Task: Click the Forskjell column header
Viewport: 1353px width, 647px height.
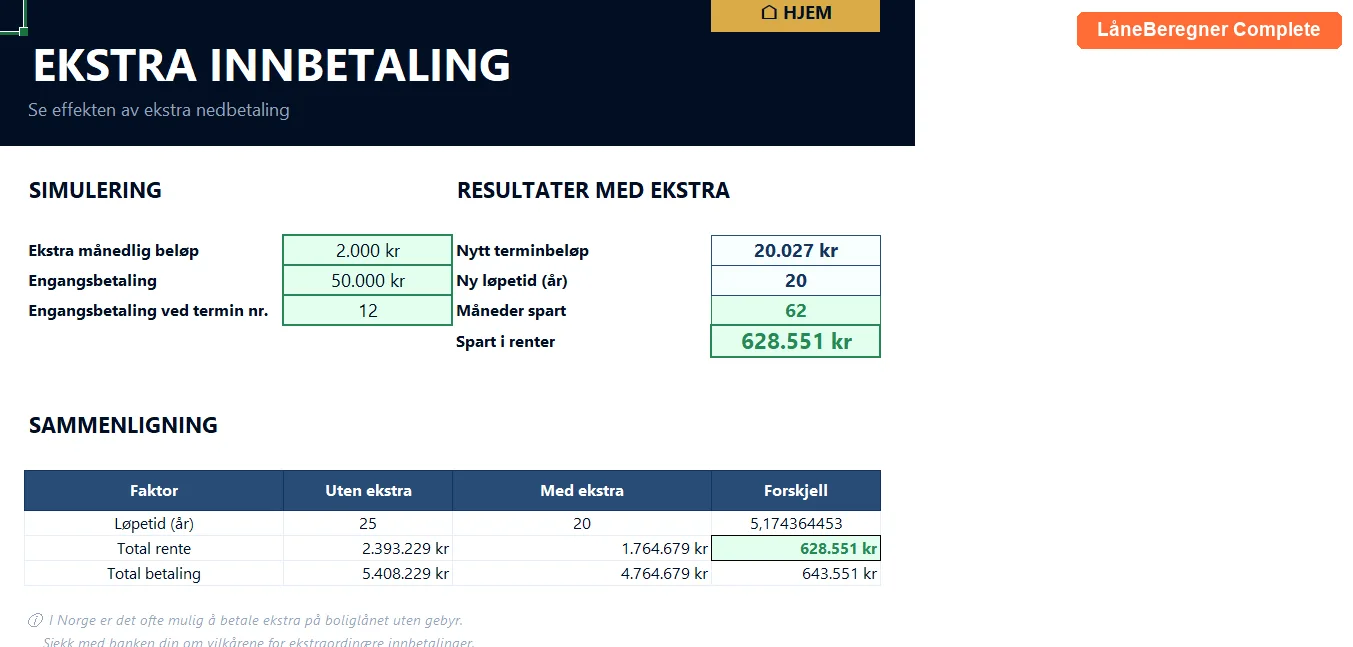Action: point(796,491)
